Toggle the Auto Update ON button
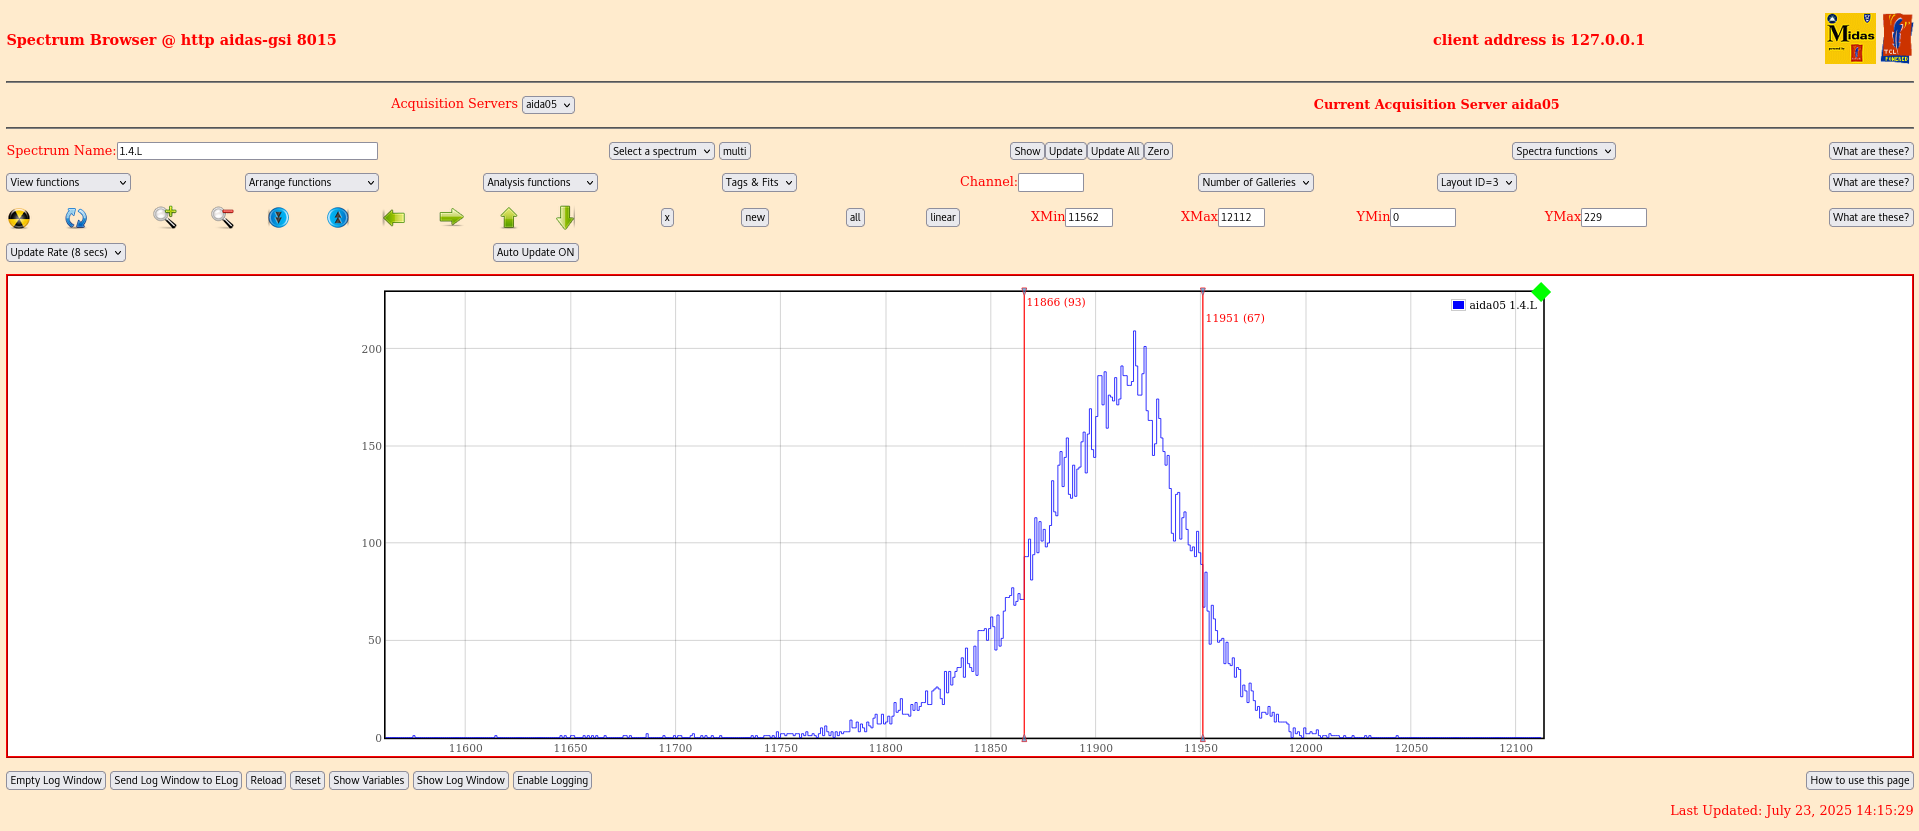The height and width of the screenshot is (831, 1919). click(x=536, y=252)
